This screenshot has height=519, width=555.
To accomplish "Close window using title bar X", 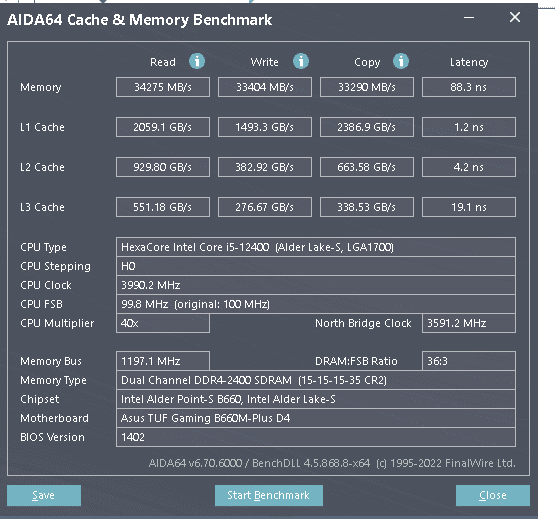I will pos(515,17).
